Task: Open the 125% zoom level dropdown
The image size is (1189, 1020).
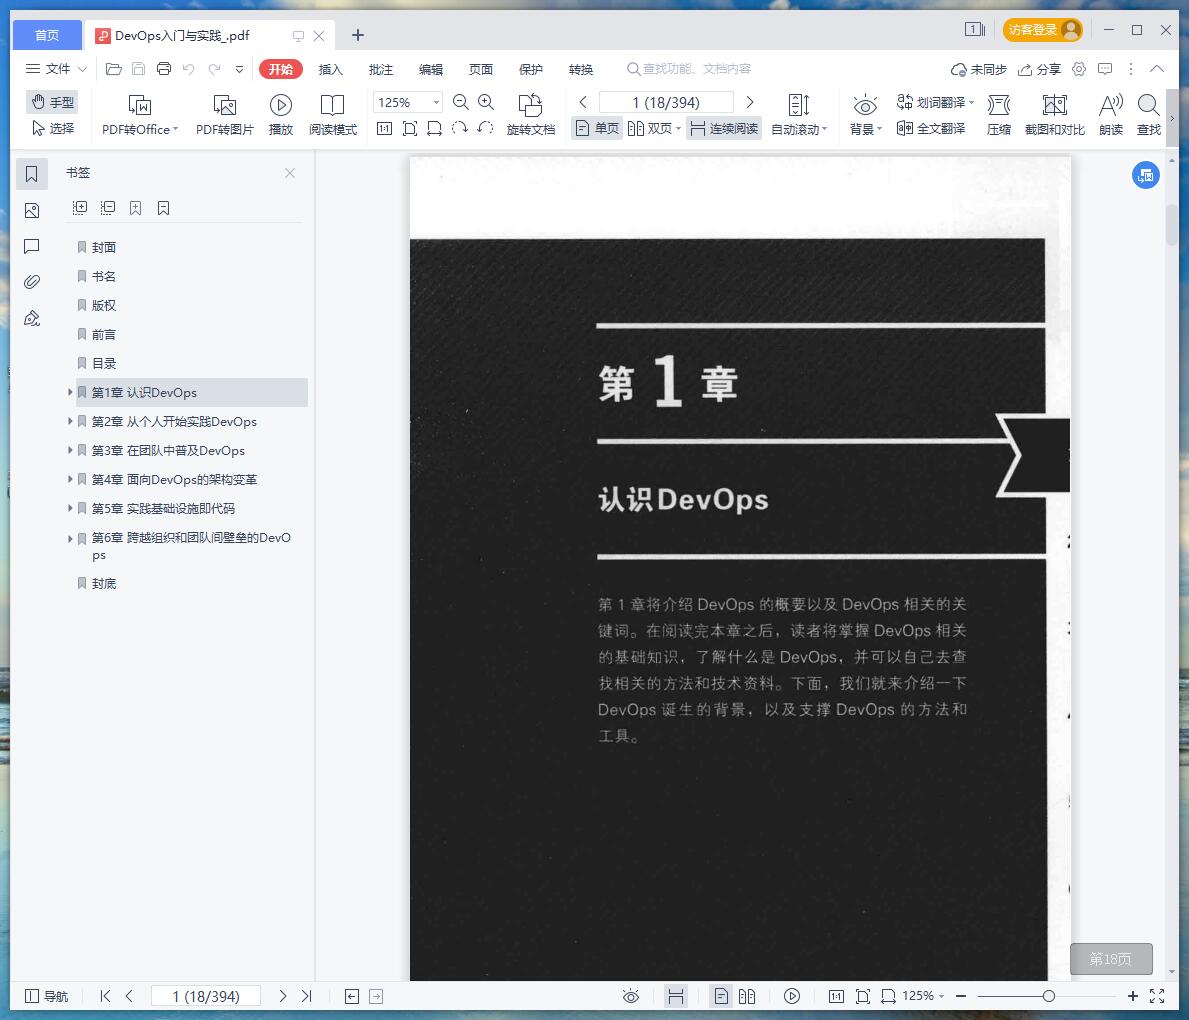Action: click(436, 102)
